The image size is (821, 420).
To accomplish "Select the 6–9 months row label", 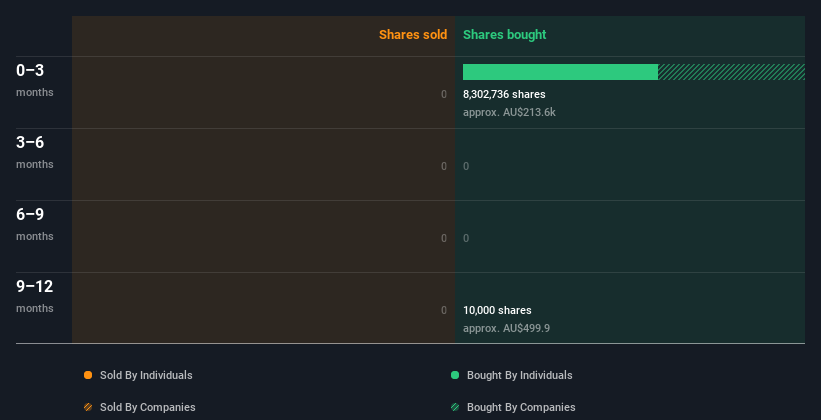I will point(35,224).
